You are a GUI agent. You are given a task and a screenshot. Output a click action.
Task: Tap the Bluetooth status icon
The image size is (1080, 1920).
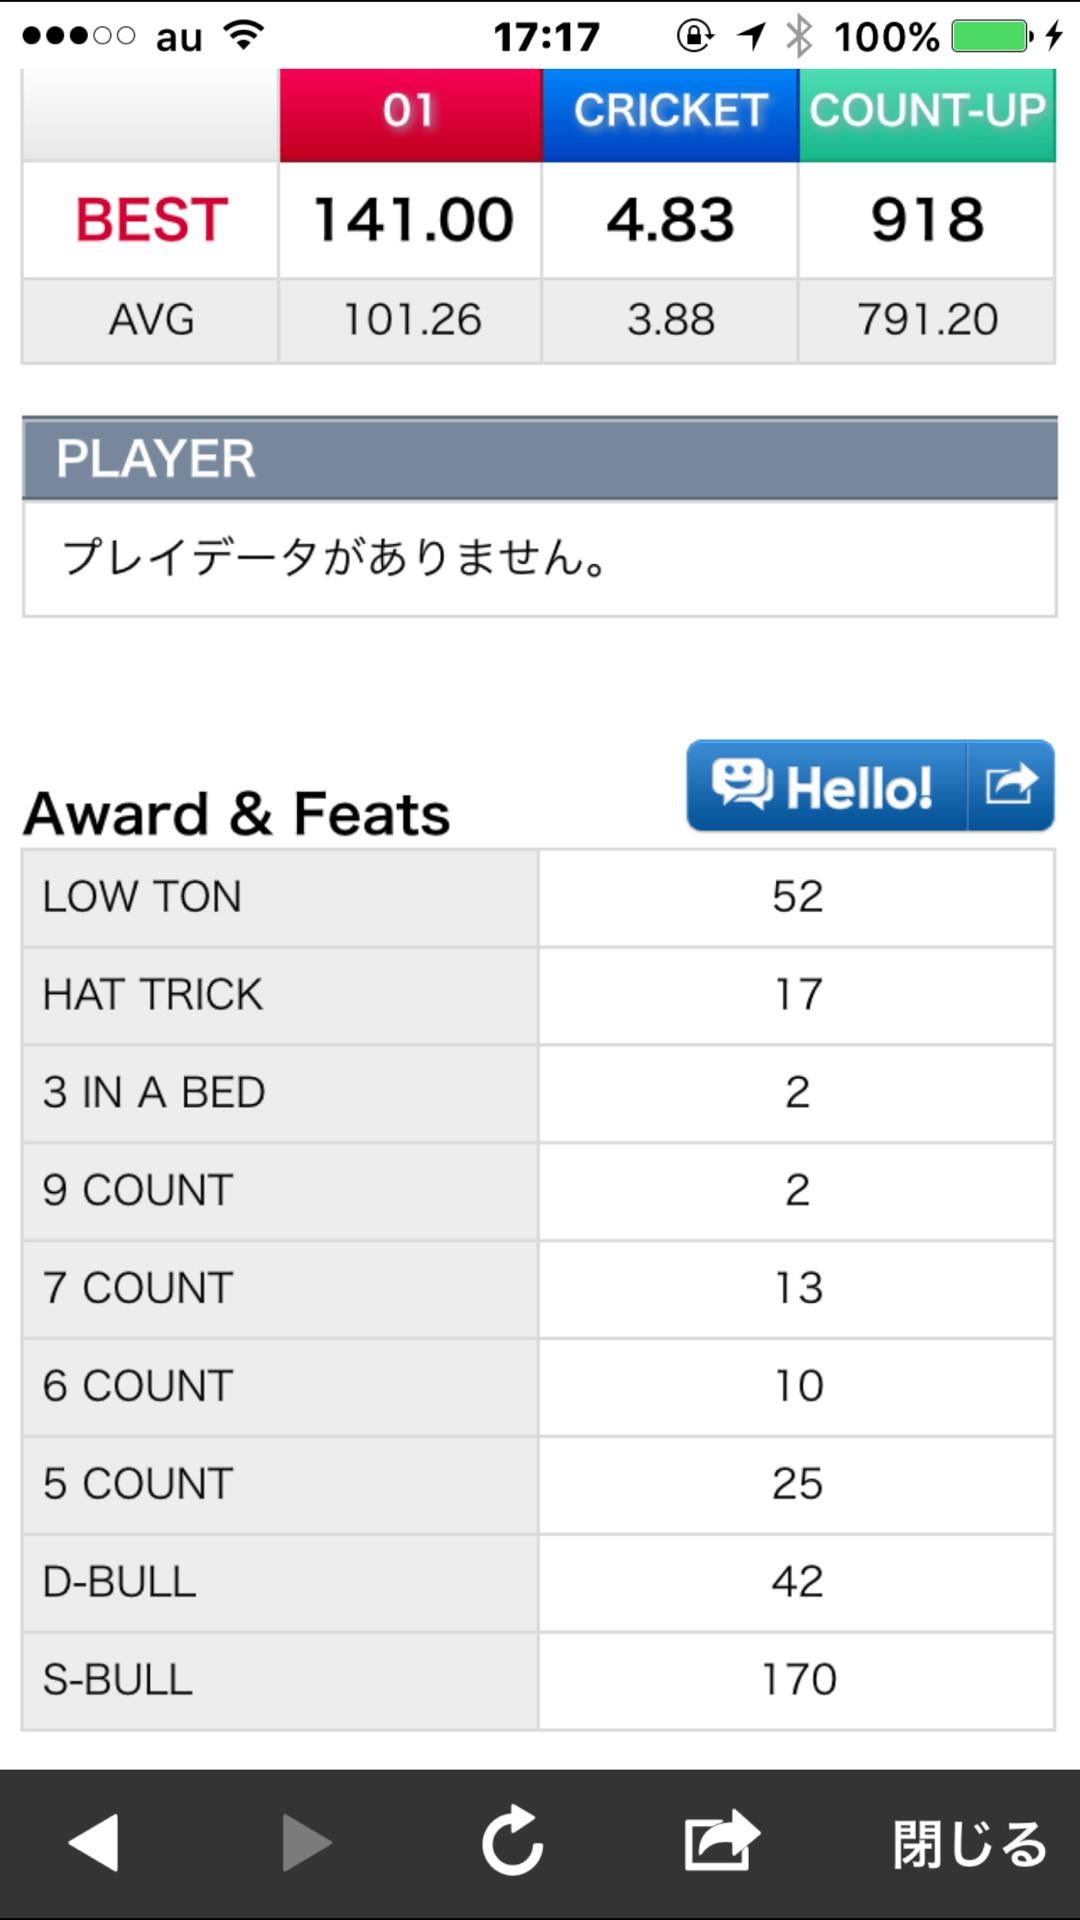click(798, 37)
